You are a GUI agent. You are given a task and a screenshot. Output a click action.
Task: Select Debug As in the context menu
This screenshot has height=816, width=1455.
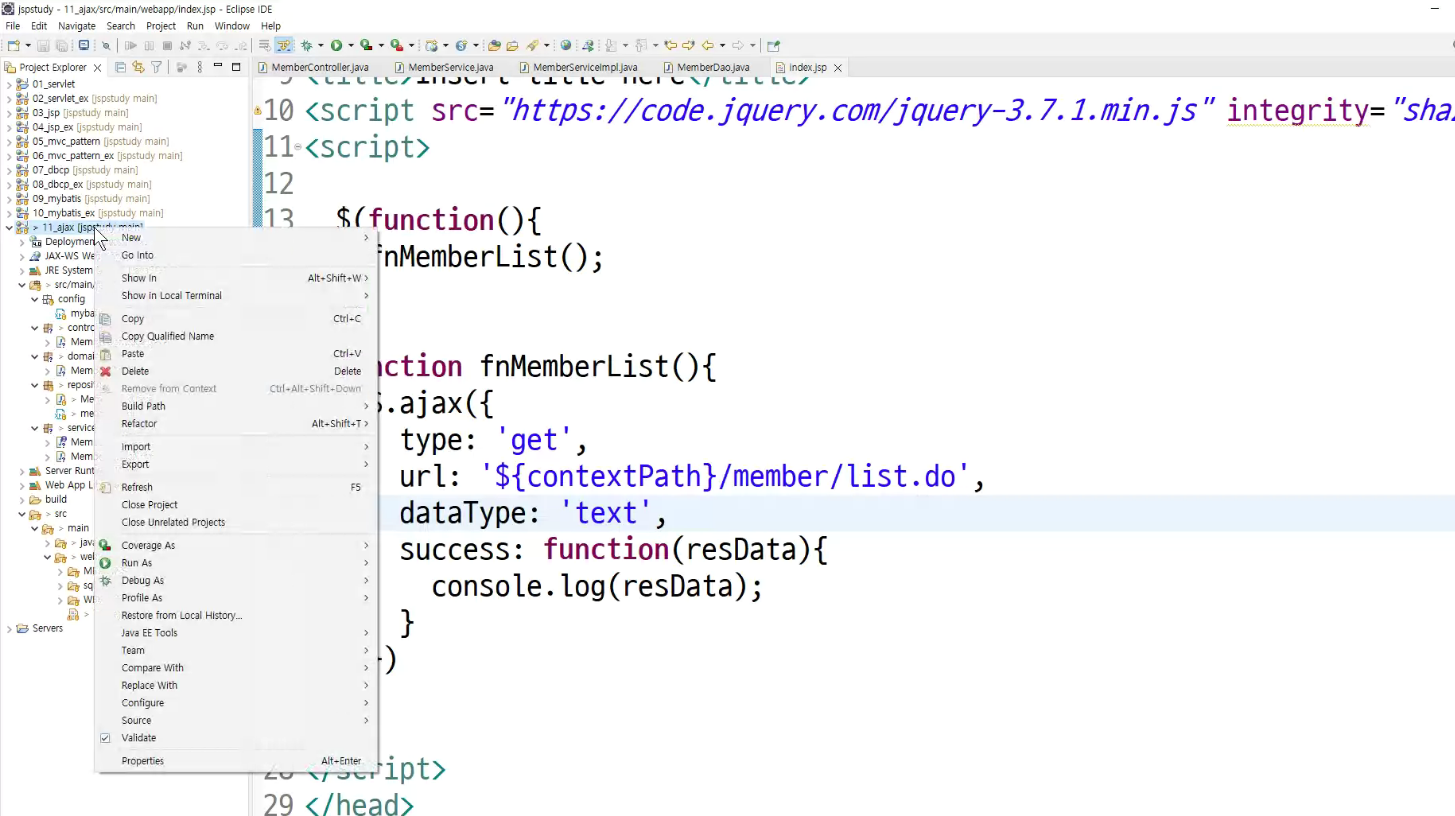tap(236, 580)
